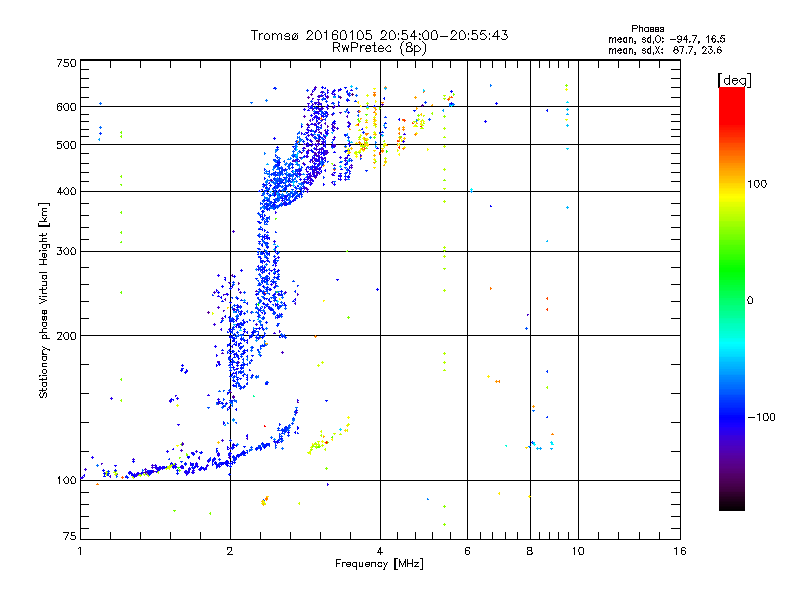Screen dimensions: 800x600
Task: Click colorbar tick label '-100'
Action: 762,417
